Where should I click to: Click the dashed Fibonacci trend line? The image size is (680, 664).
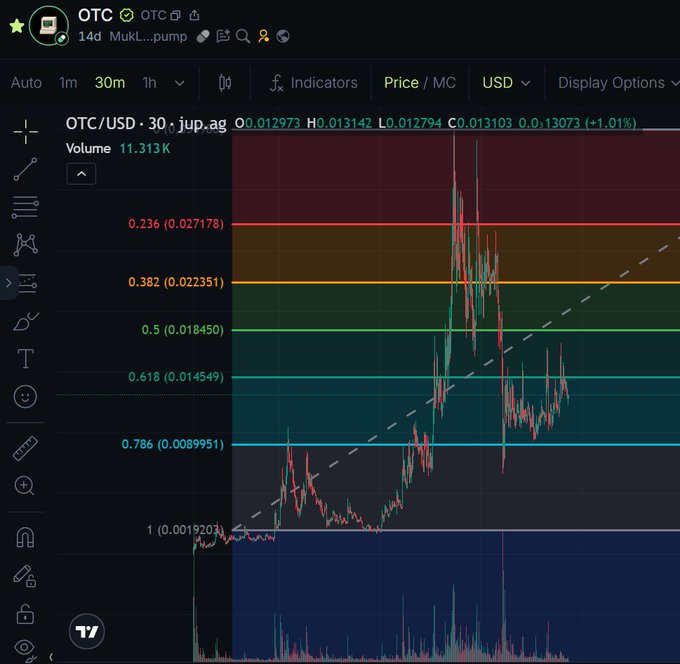[455, 385]
